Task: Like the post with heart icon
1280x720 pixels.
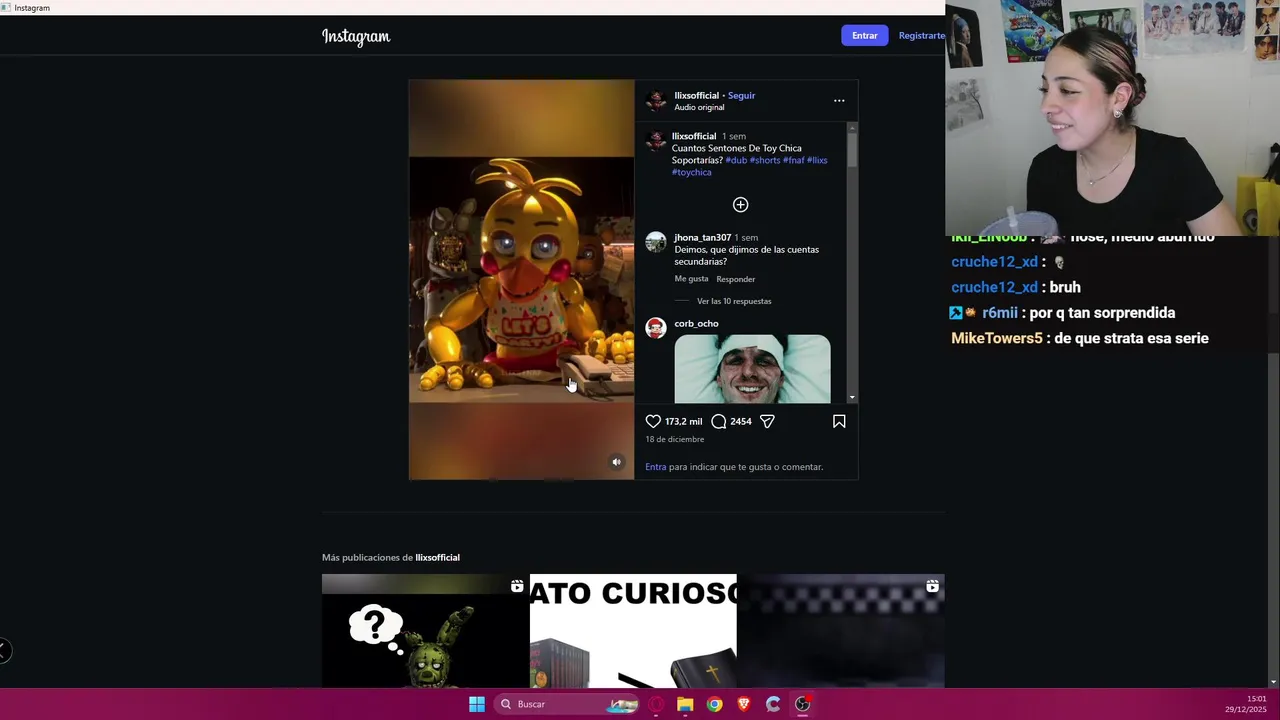Action: 653,421
